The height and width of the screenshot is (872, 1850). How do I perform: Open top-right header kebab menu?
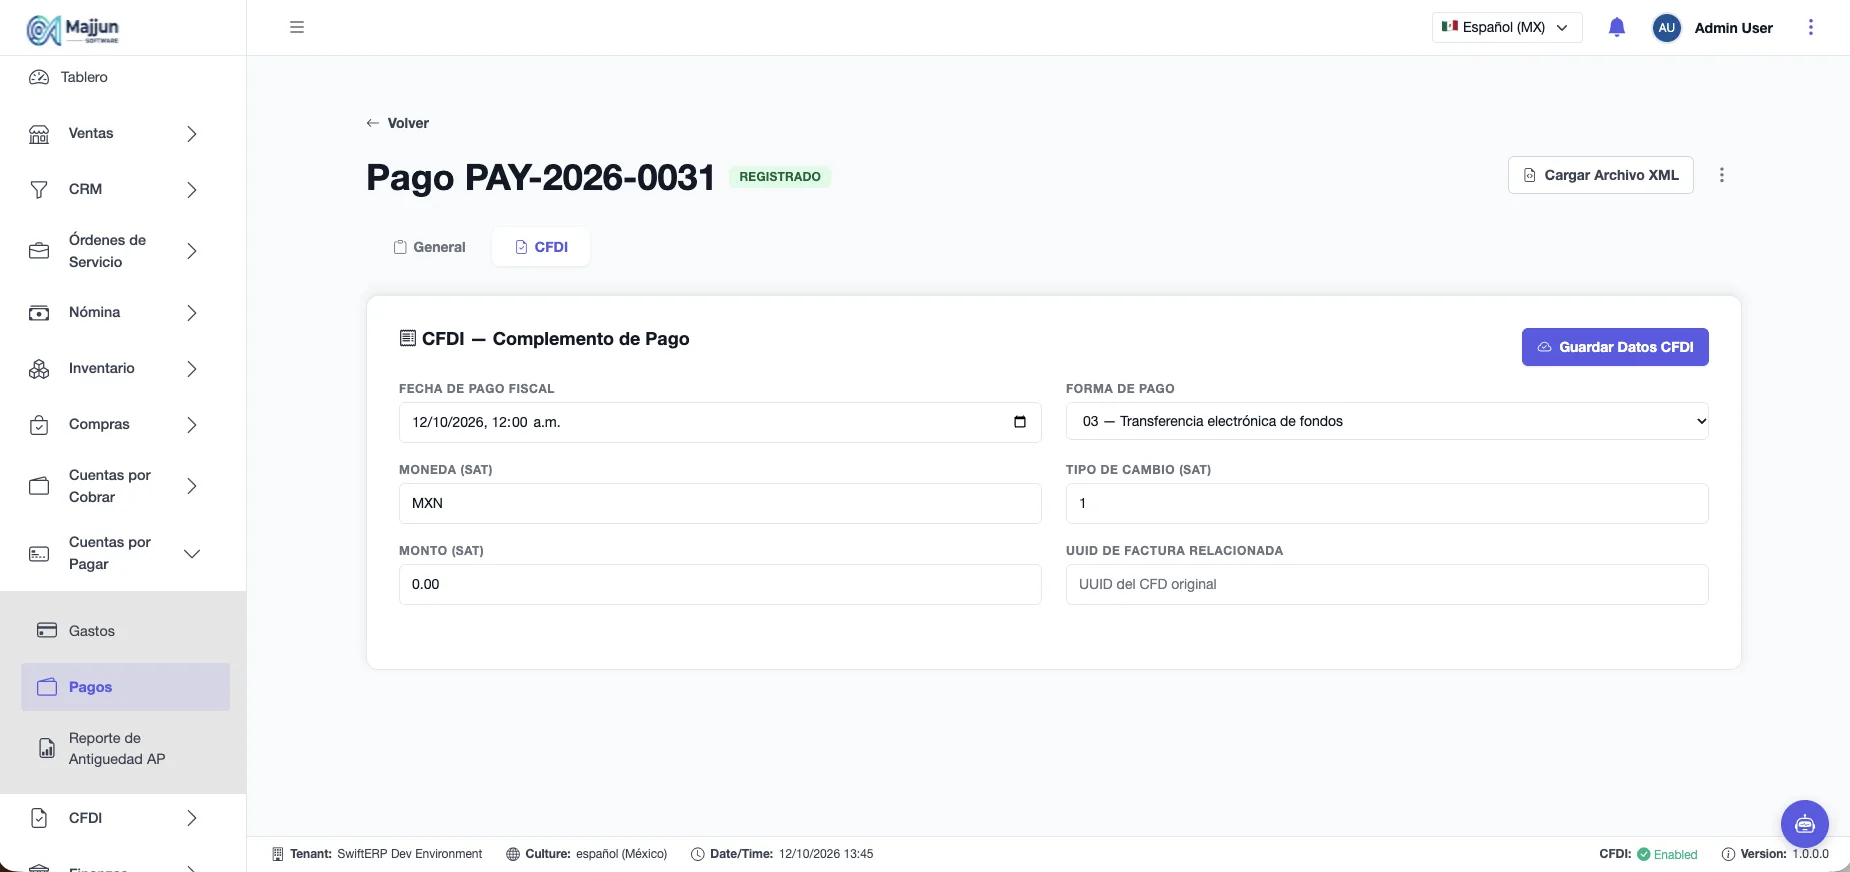click(x=1810, y=27)
